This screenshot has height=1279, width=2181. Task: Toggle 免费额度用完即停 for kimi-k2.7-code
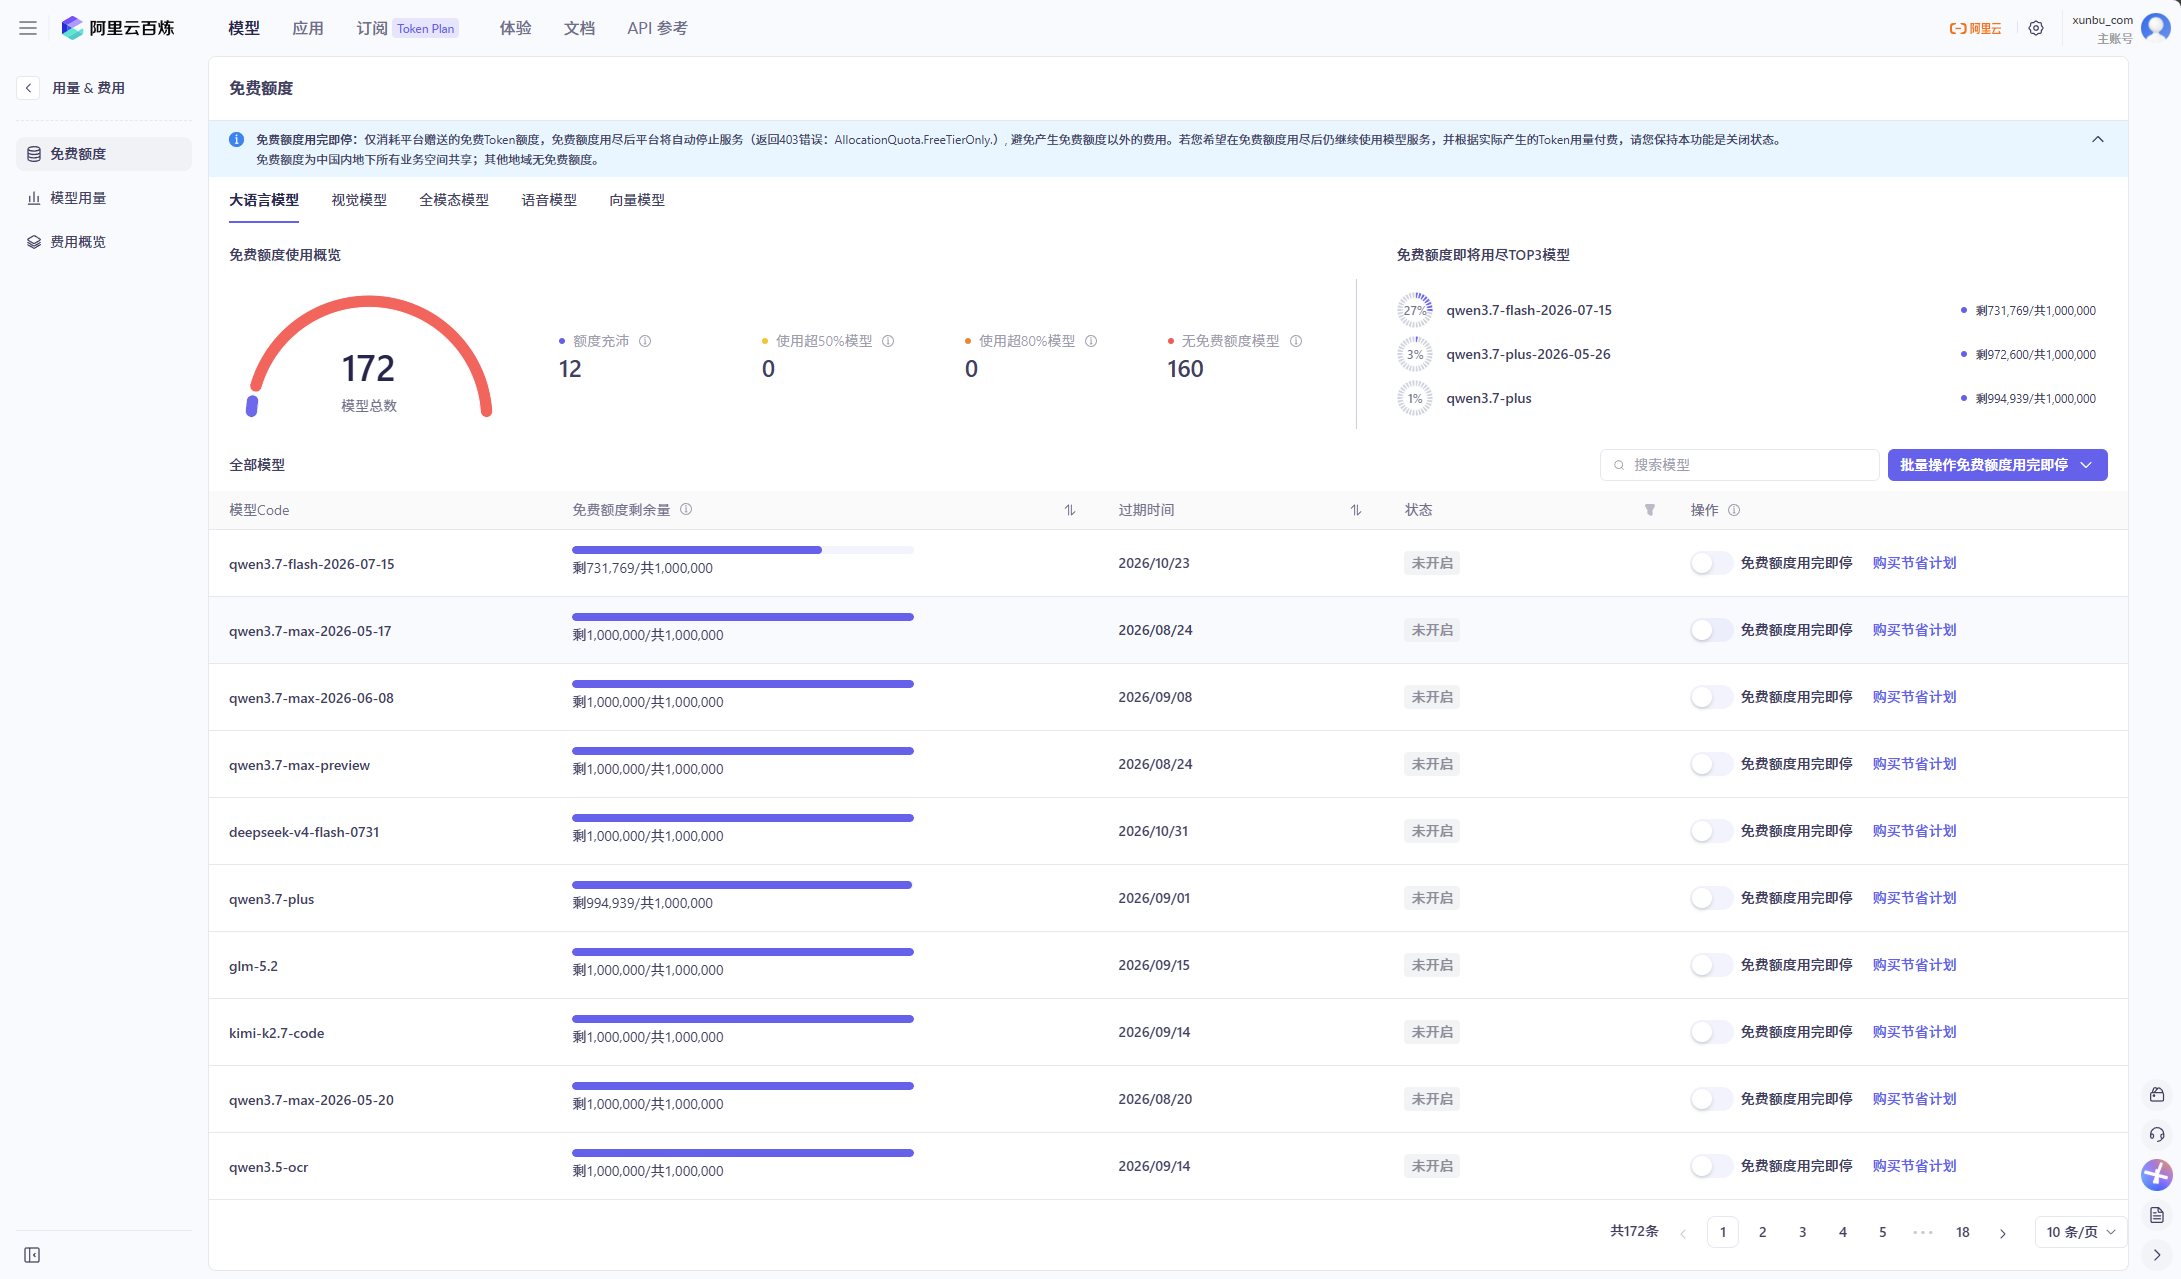tap(1711, 1032)
